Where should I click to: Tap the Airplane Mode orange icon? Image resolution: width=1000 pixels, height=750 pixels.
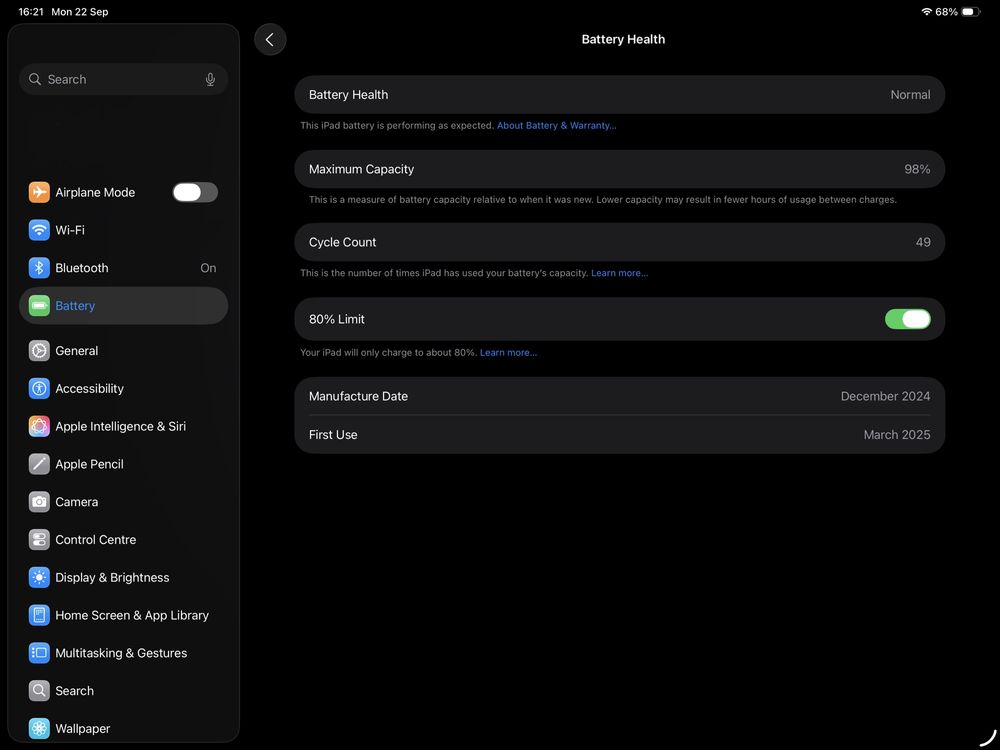pos(39,192)
